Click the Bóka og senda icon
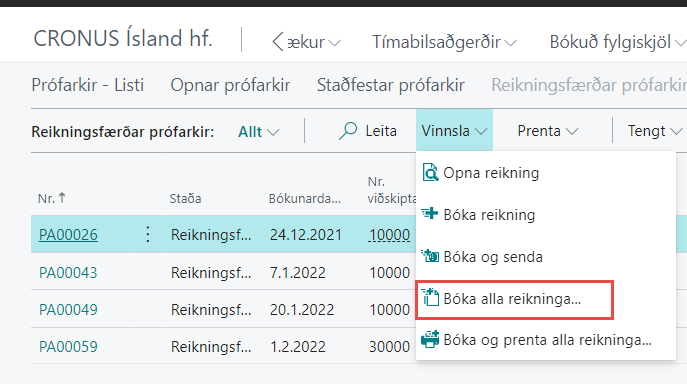Screen dimensions: 687x384 coord(430,255)
